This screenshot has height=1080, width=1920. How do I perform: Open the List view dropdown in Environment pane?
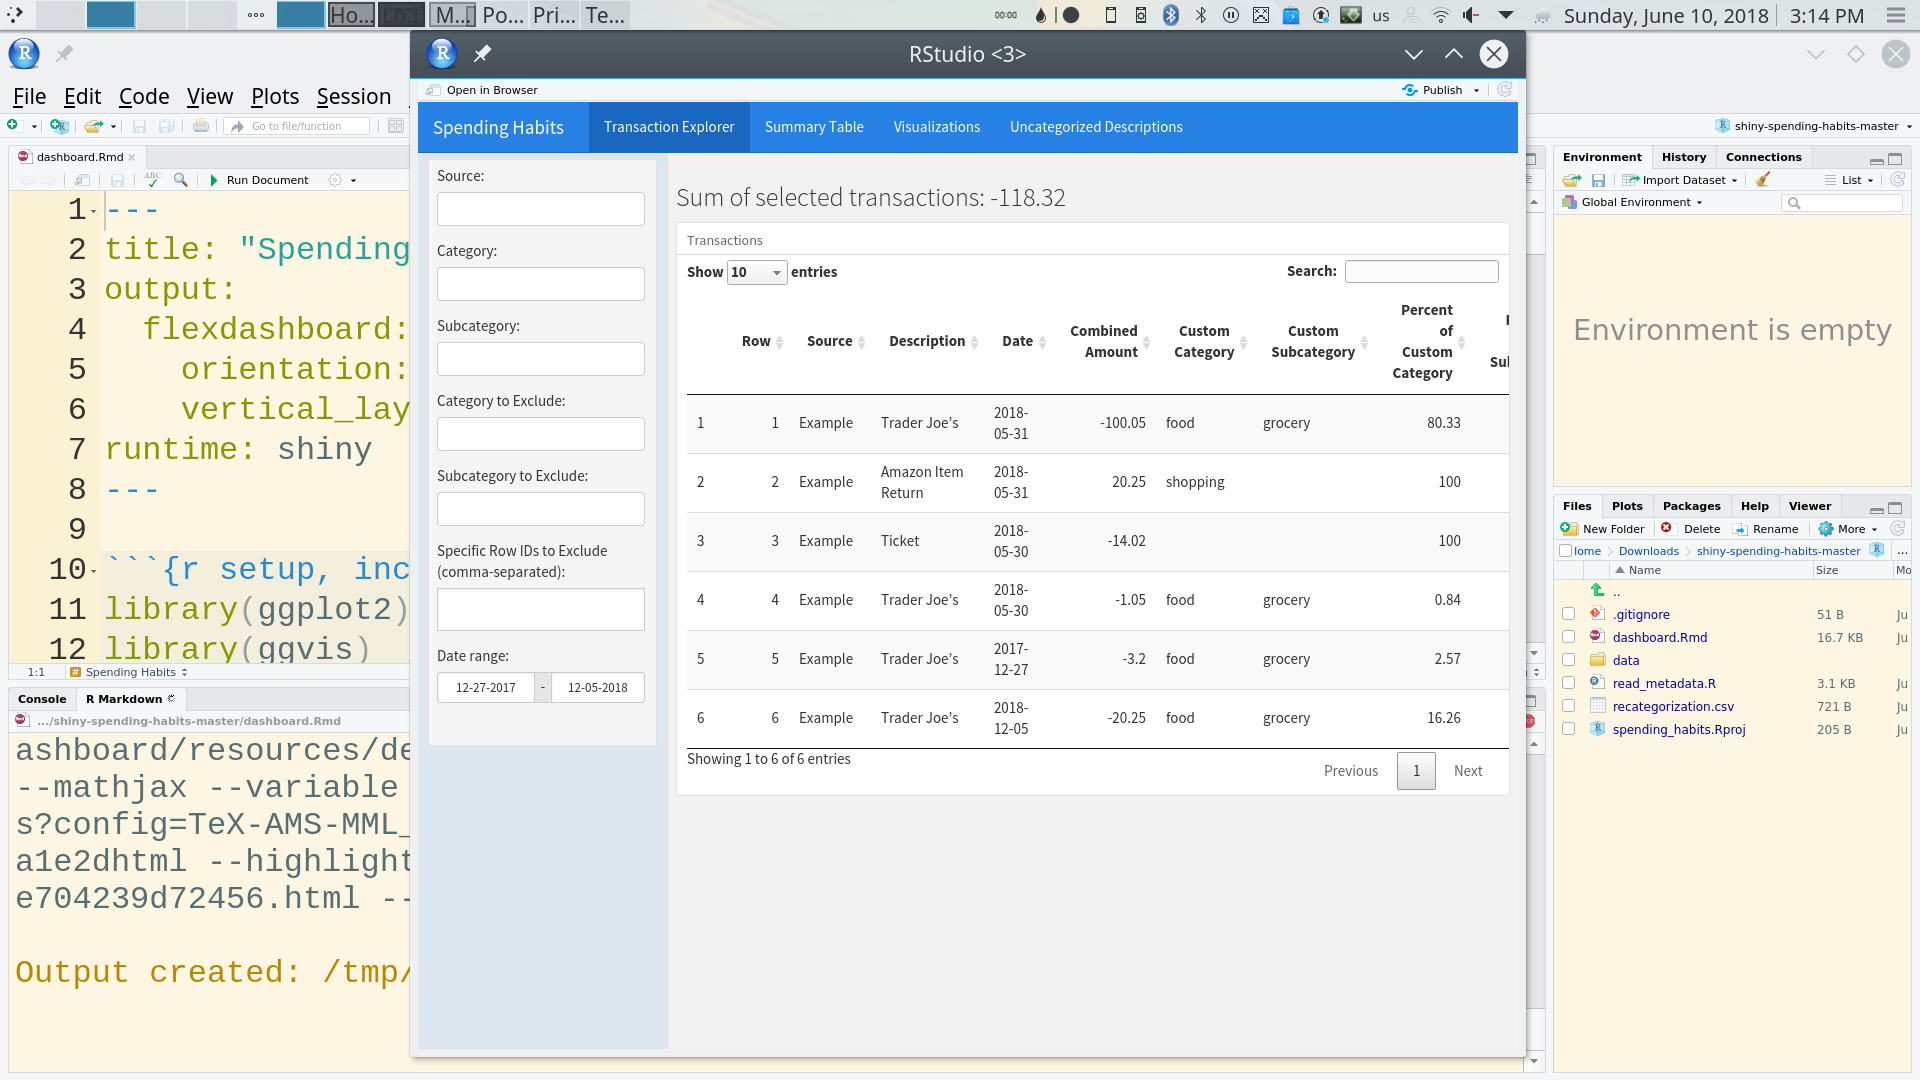tap(1850, 180)
